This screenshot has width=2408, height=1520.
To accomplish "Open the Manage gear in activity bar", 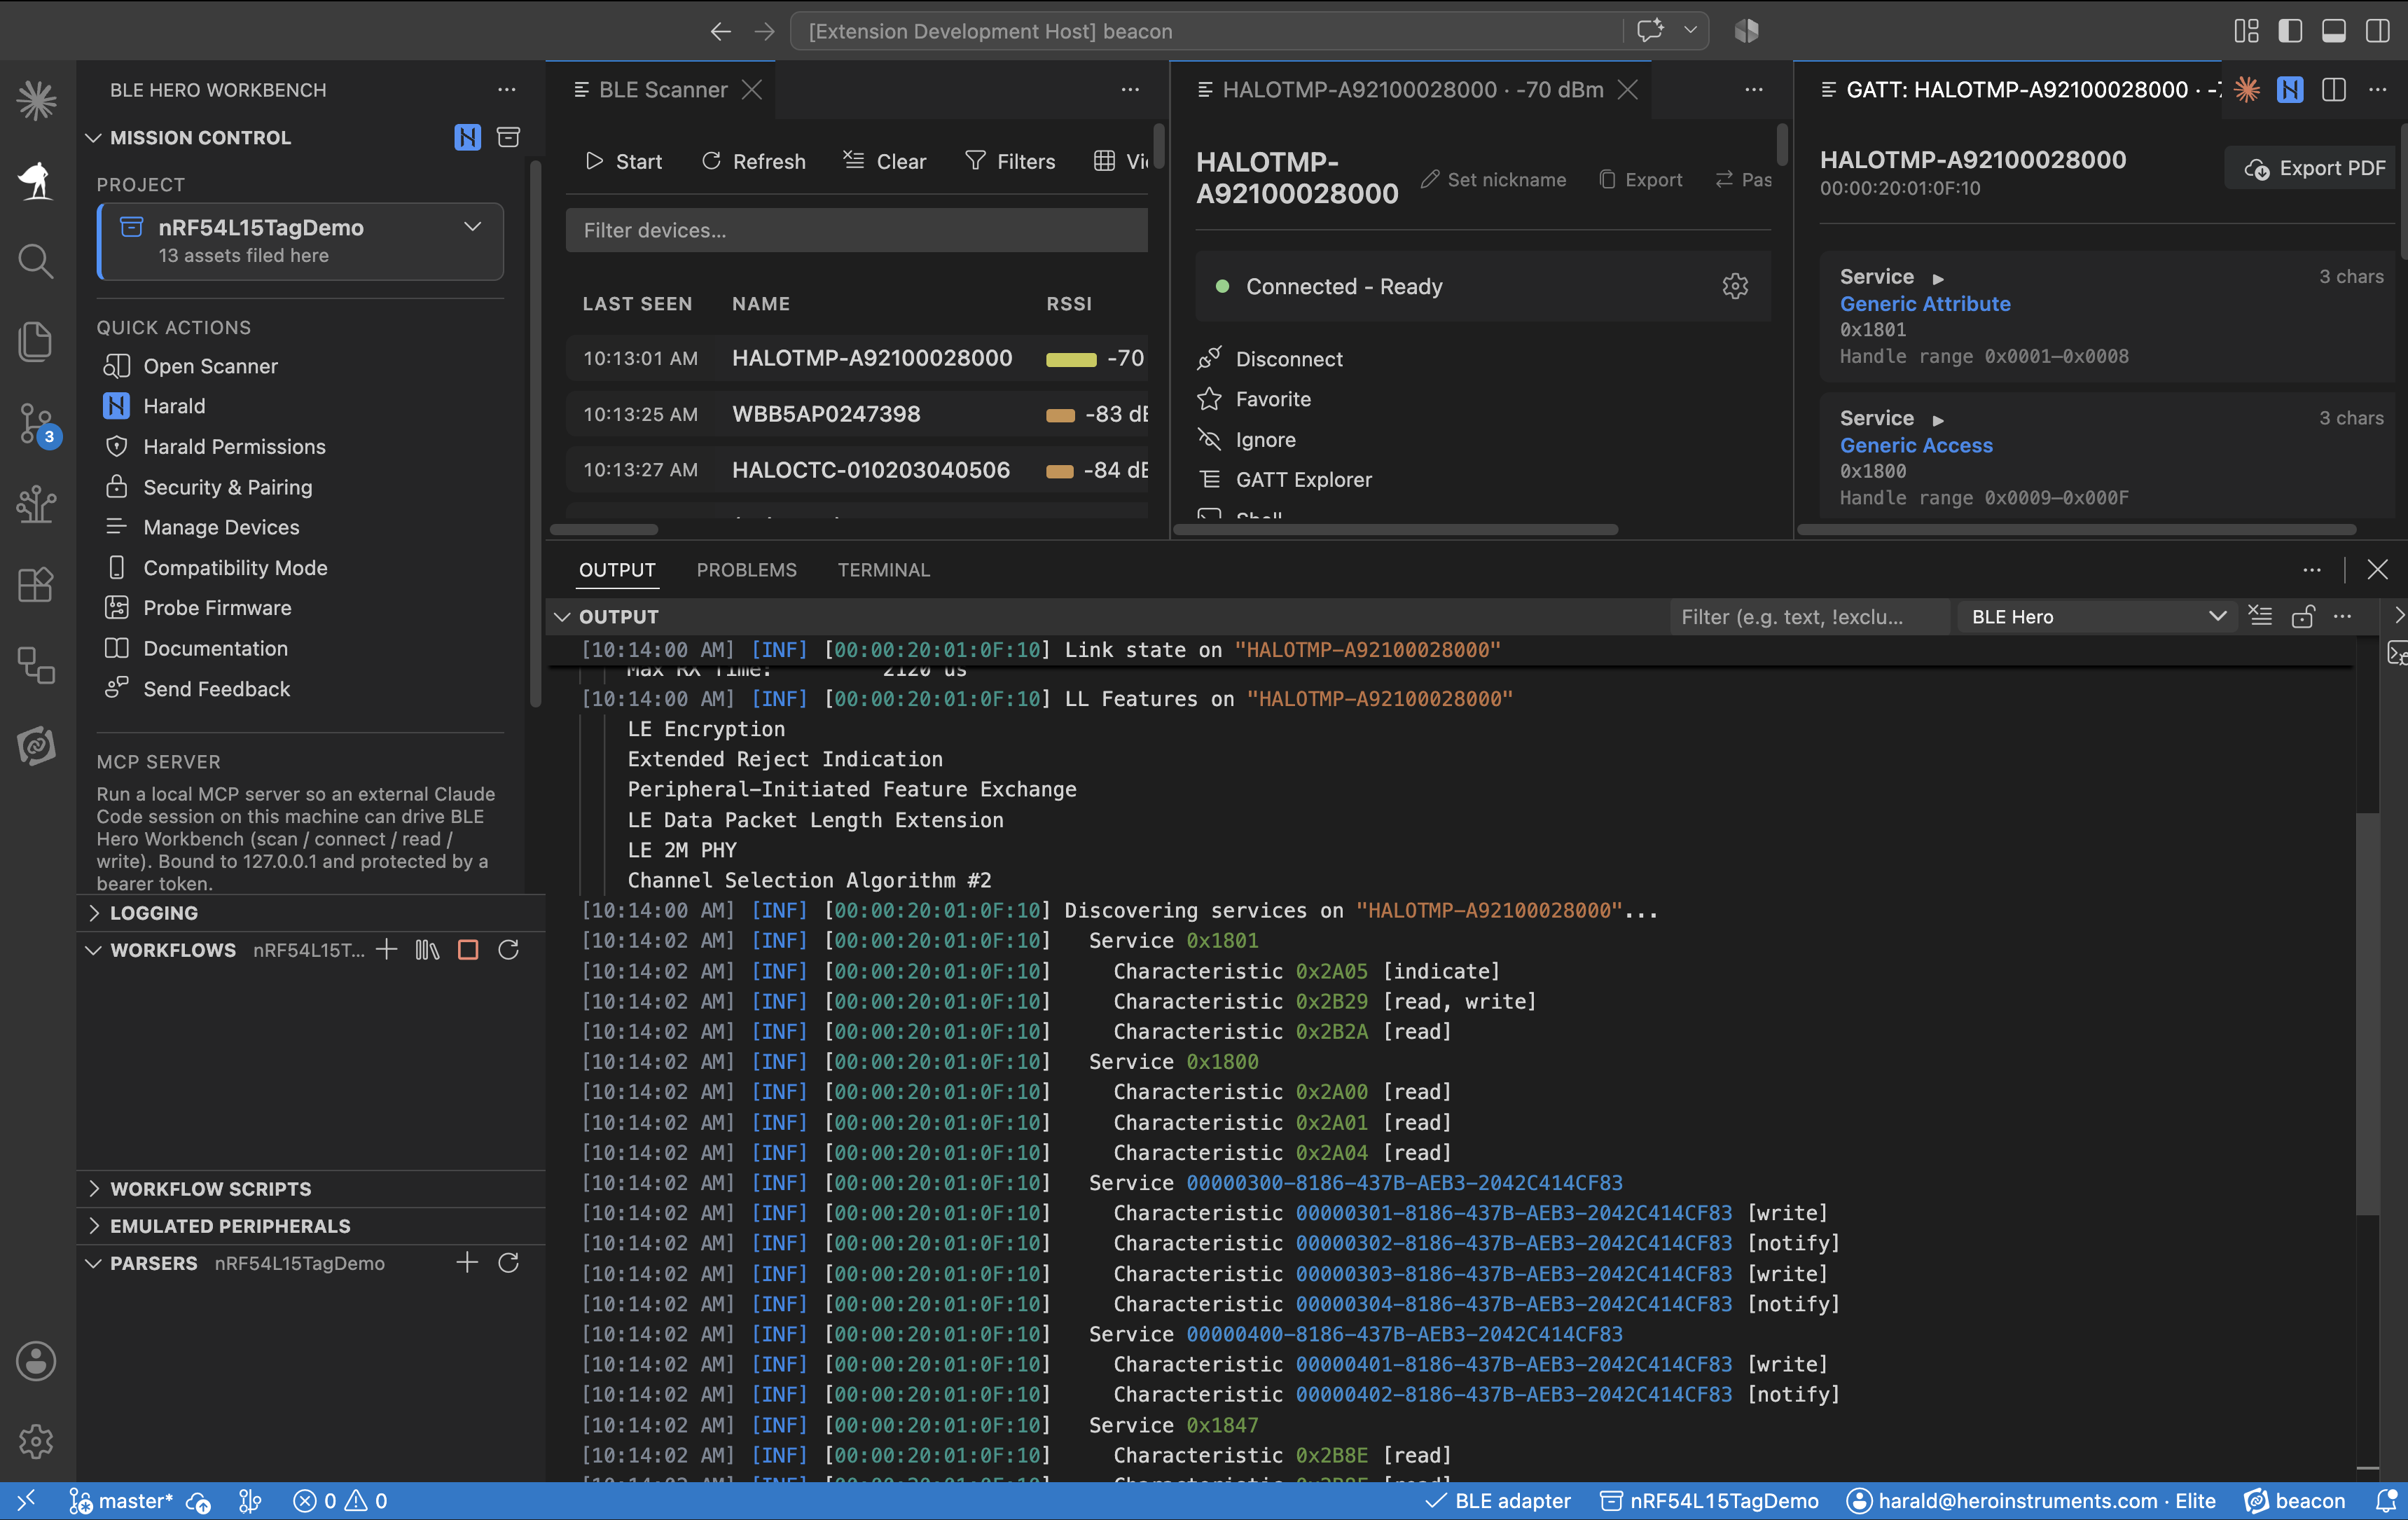I will (36, 1441).
